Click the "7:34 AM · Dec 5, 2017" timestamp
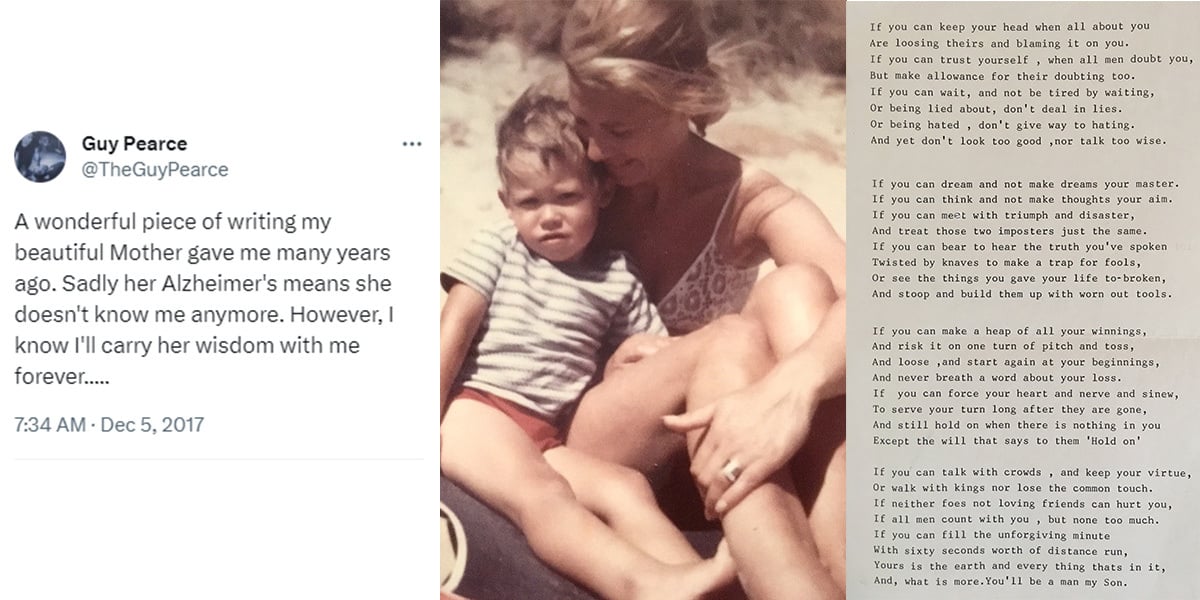The width and height of the screenshot is (1200, 600). 109,425
